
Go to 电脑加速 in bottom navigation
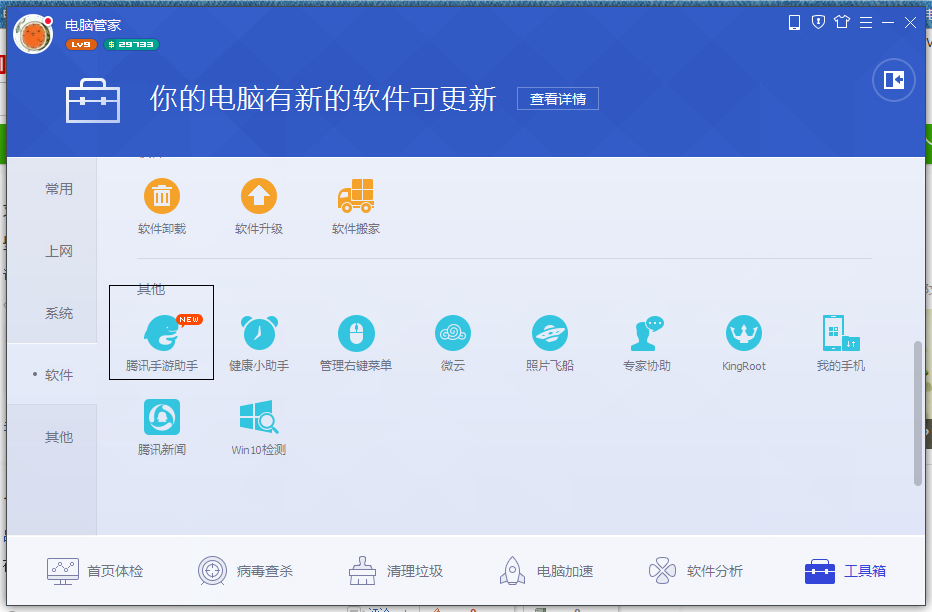click(546, 571)
